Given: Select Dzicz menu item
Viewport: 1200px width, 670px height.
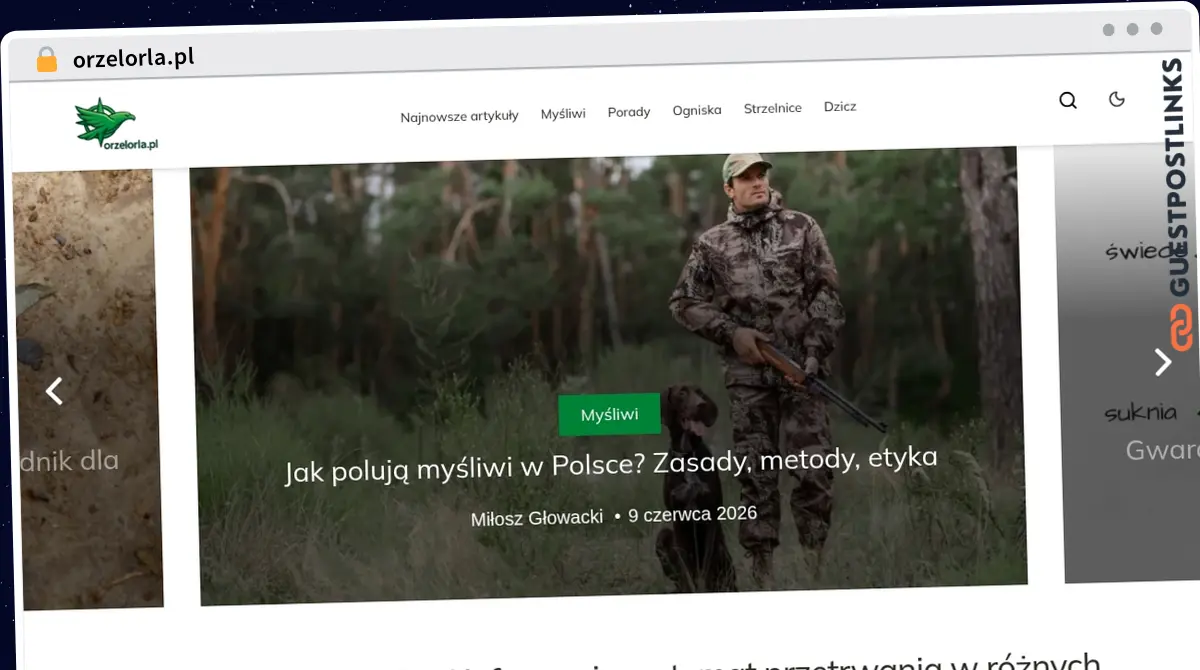Looking at the screenshot, I should (x=840, y=106).
